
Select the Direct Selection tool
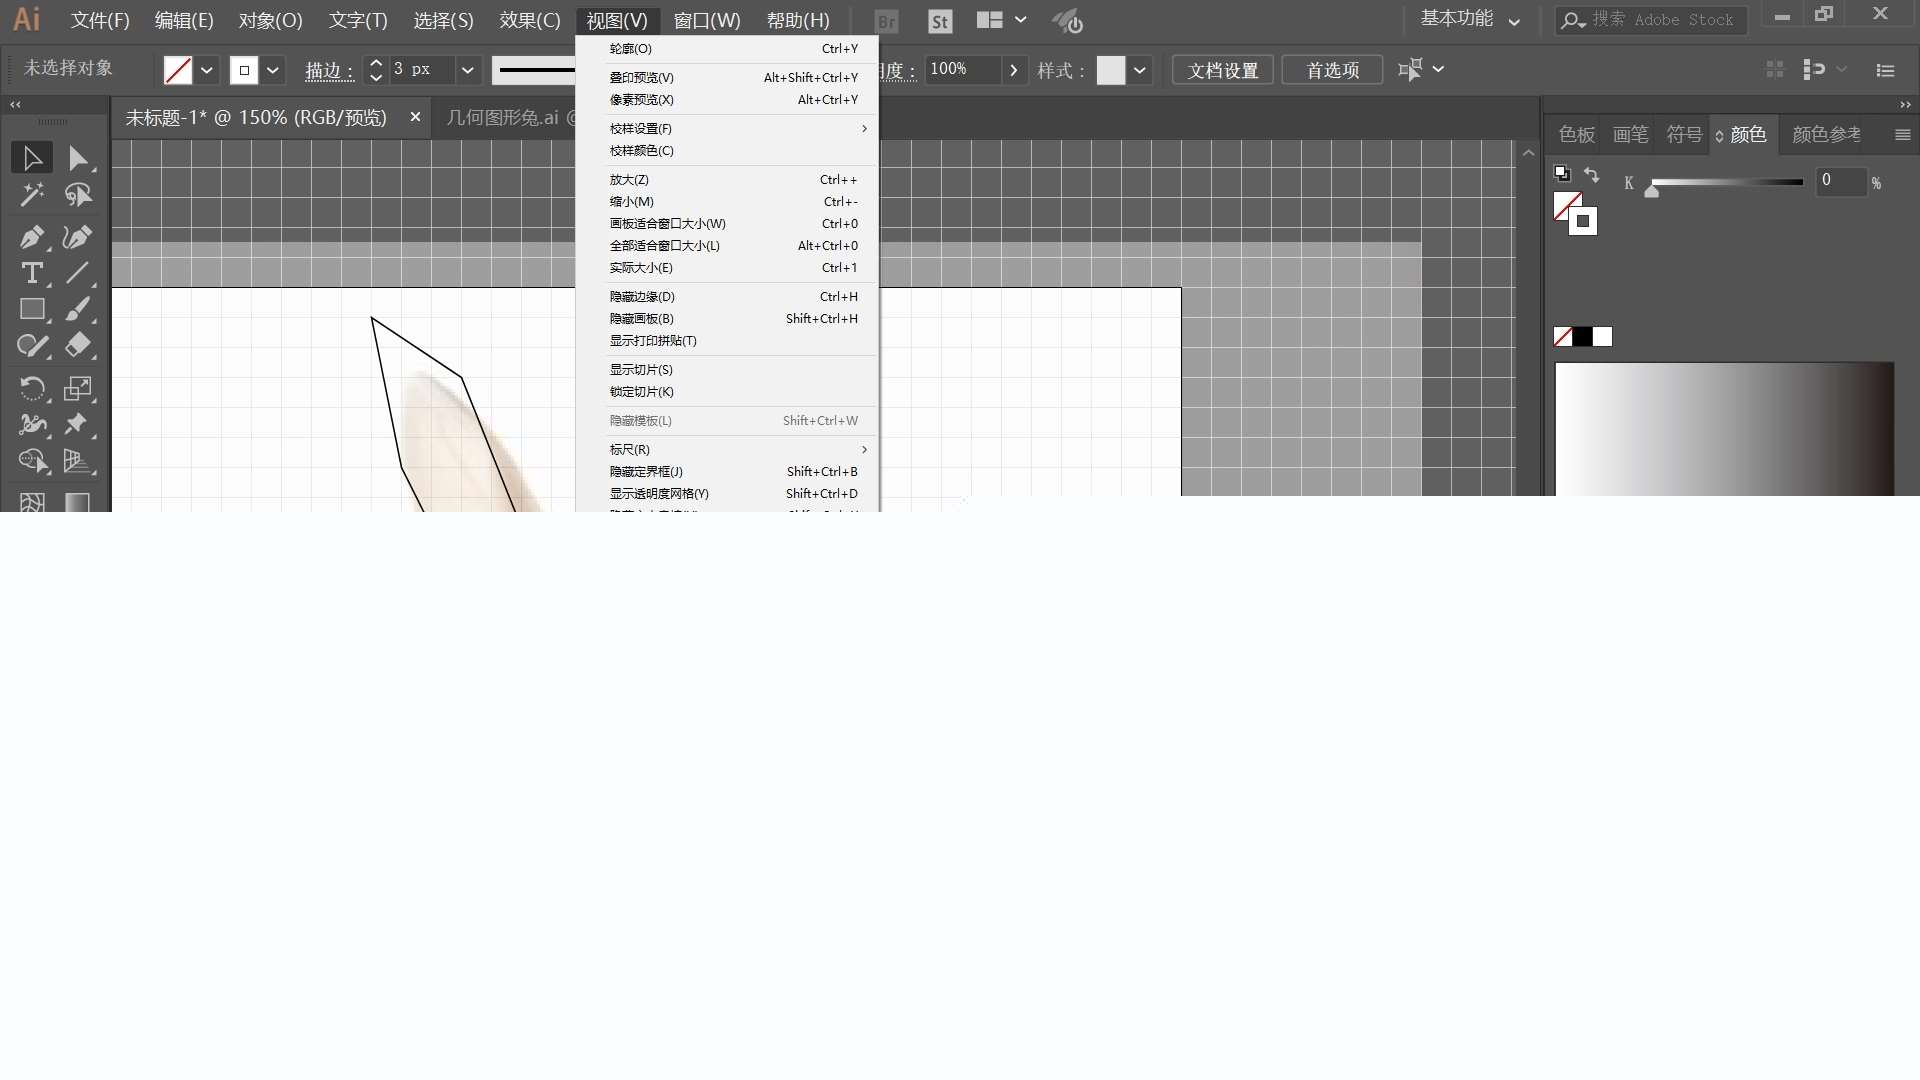78,158
